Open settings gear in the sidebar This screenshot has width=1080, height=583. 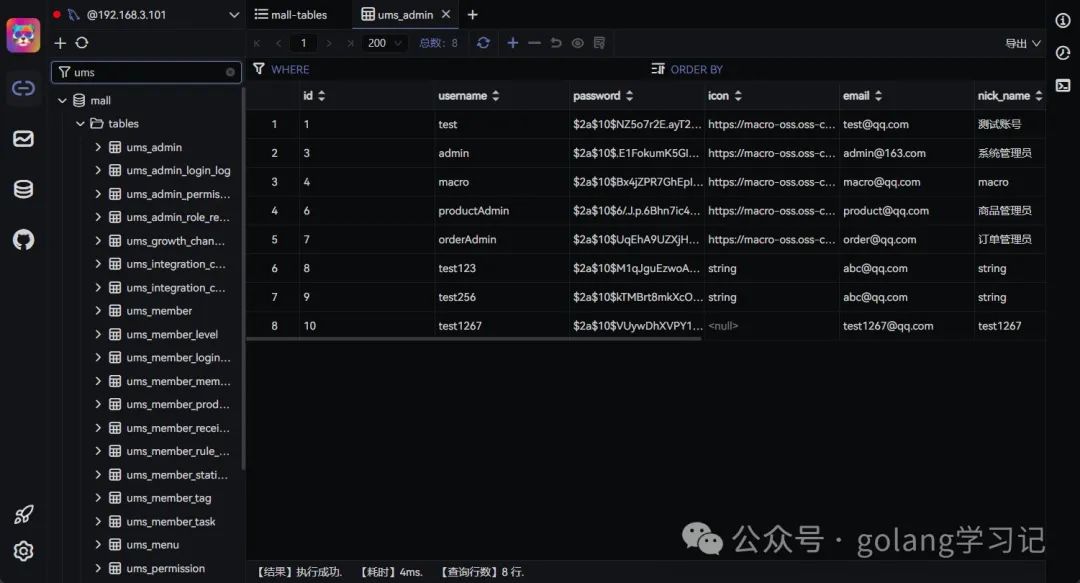23,551
